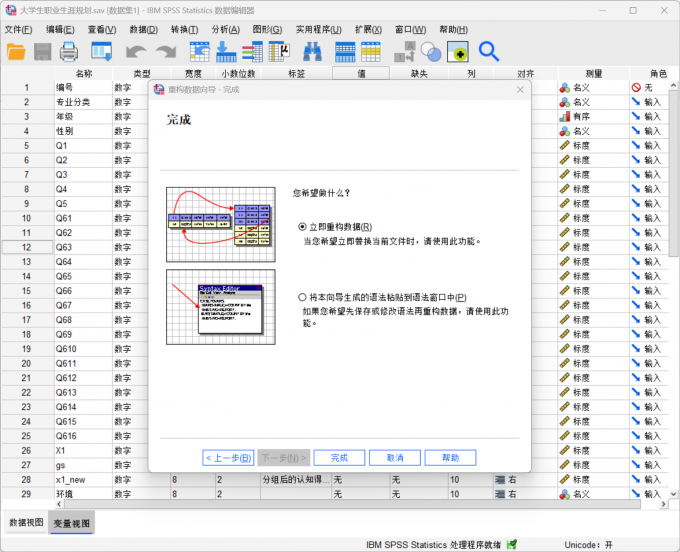Image resolution: width=680 pixels, height=552 pixels.
Task: Open the 分析 menu
Action: point(226,29)
